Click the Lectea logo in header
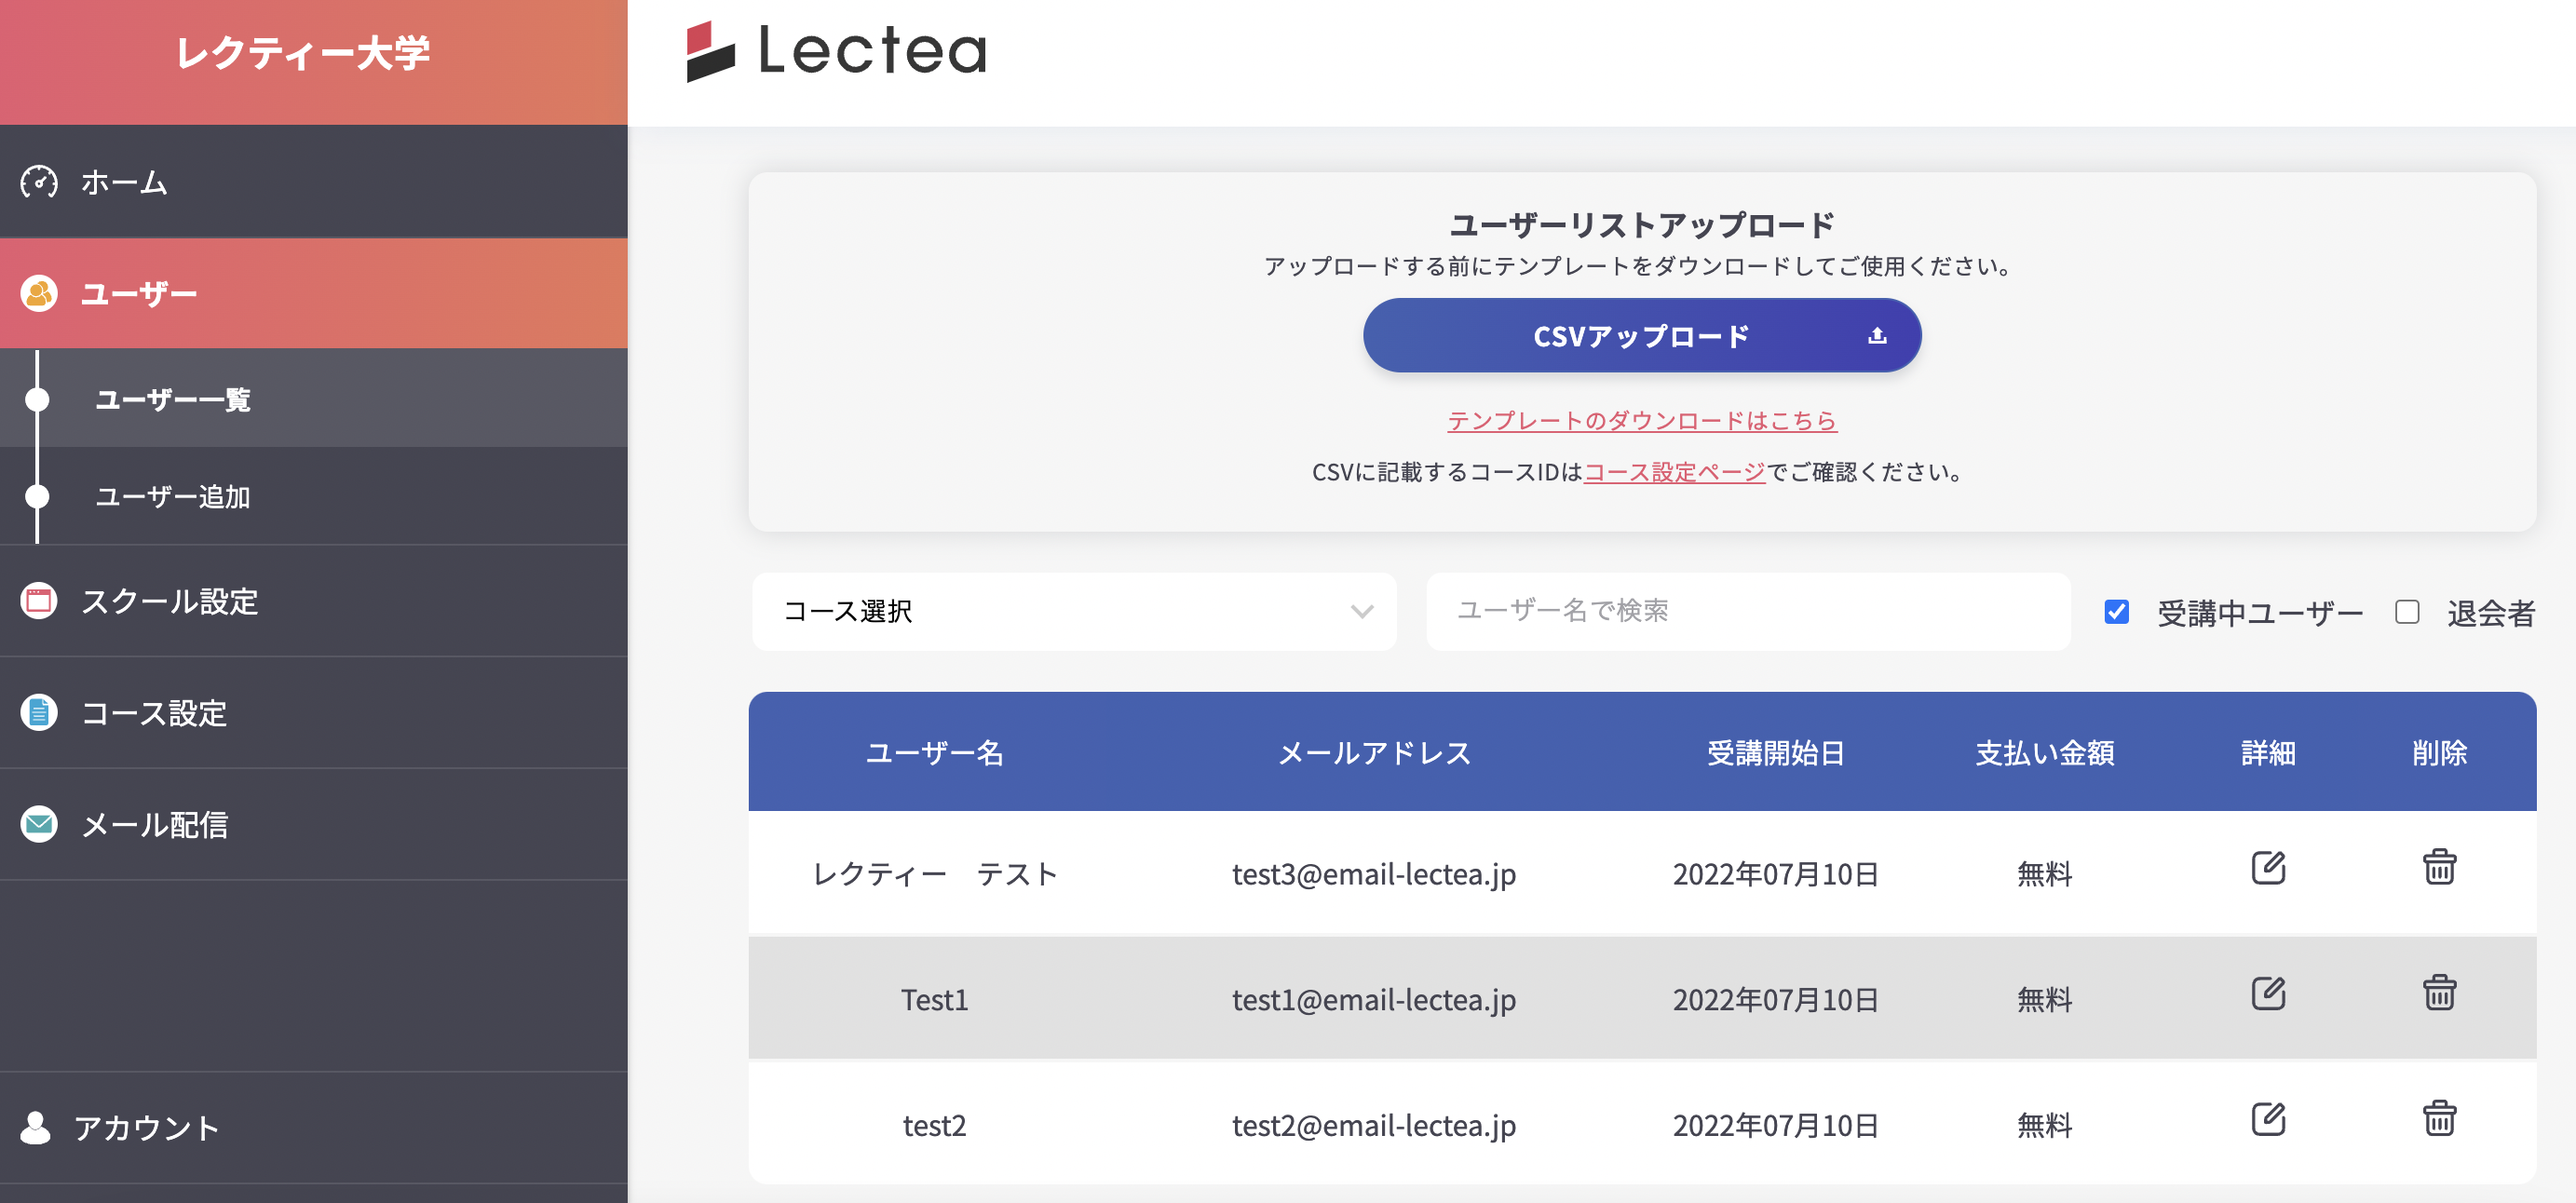Screen dimensions: 2576x1203 coord(836,51)
